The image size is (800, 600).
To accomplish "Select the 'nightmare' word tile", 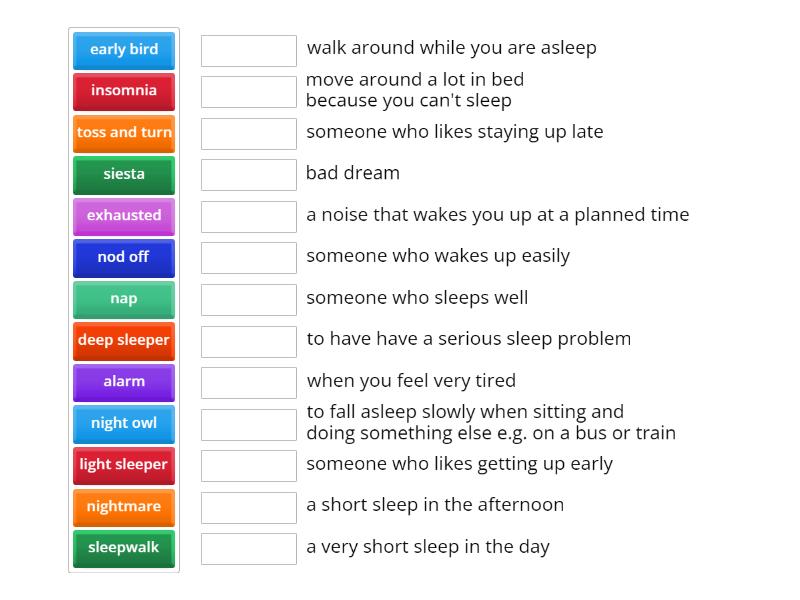I will coord(123,506).
